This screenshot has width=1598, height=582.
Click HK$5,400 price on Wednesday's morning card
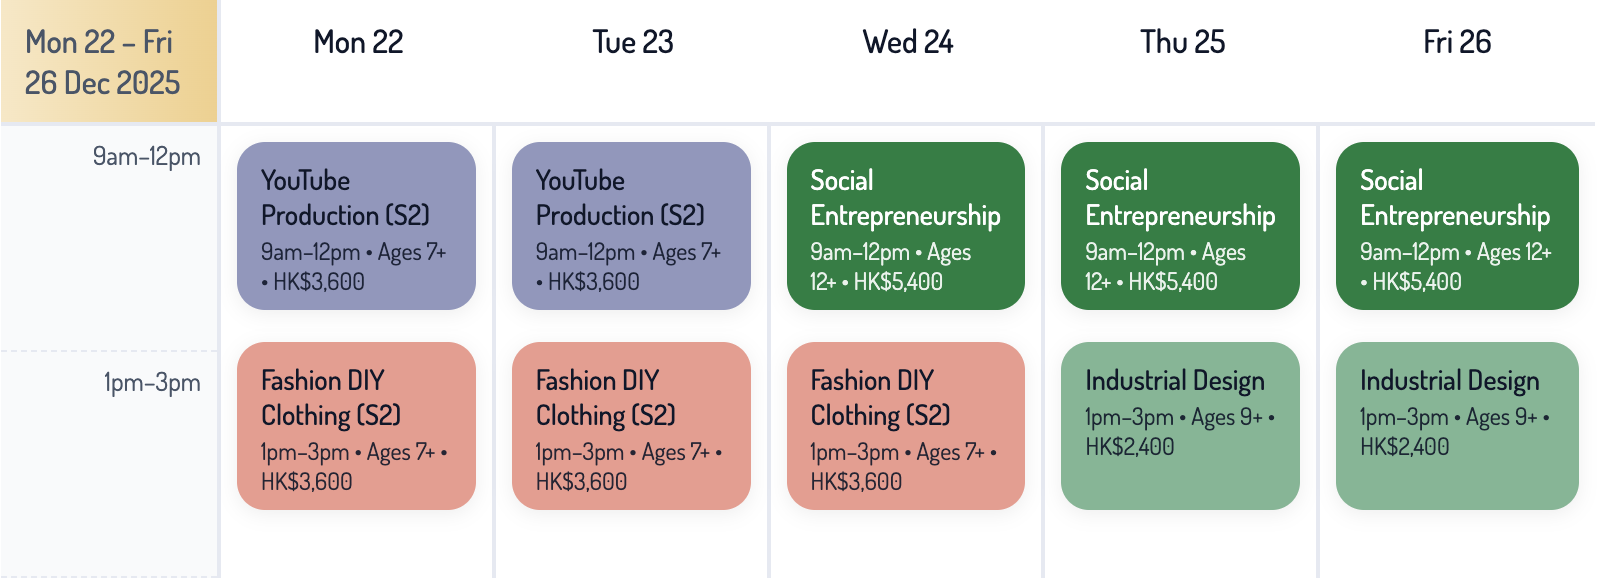click(x=898, y=282)
